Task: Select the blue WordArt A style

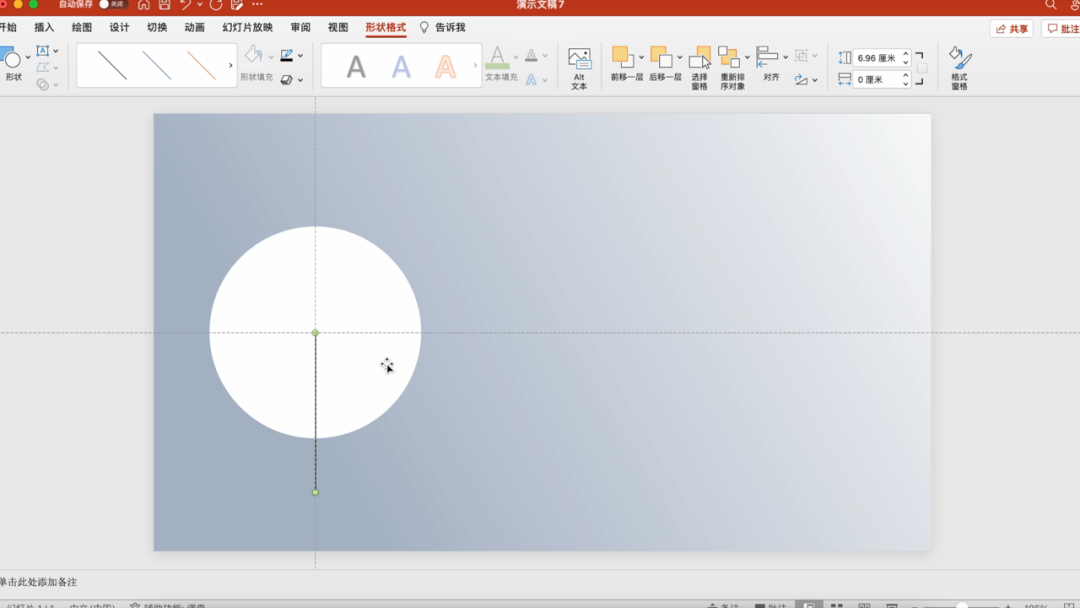Action: point(401,67)
